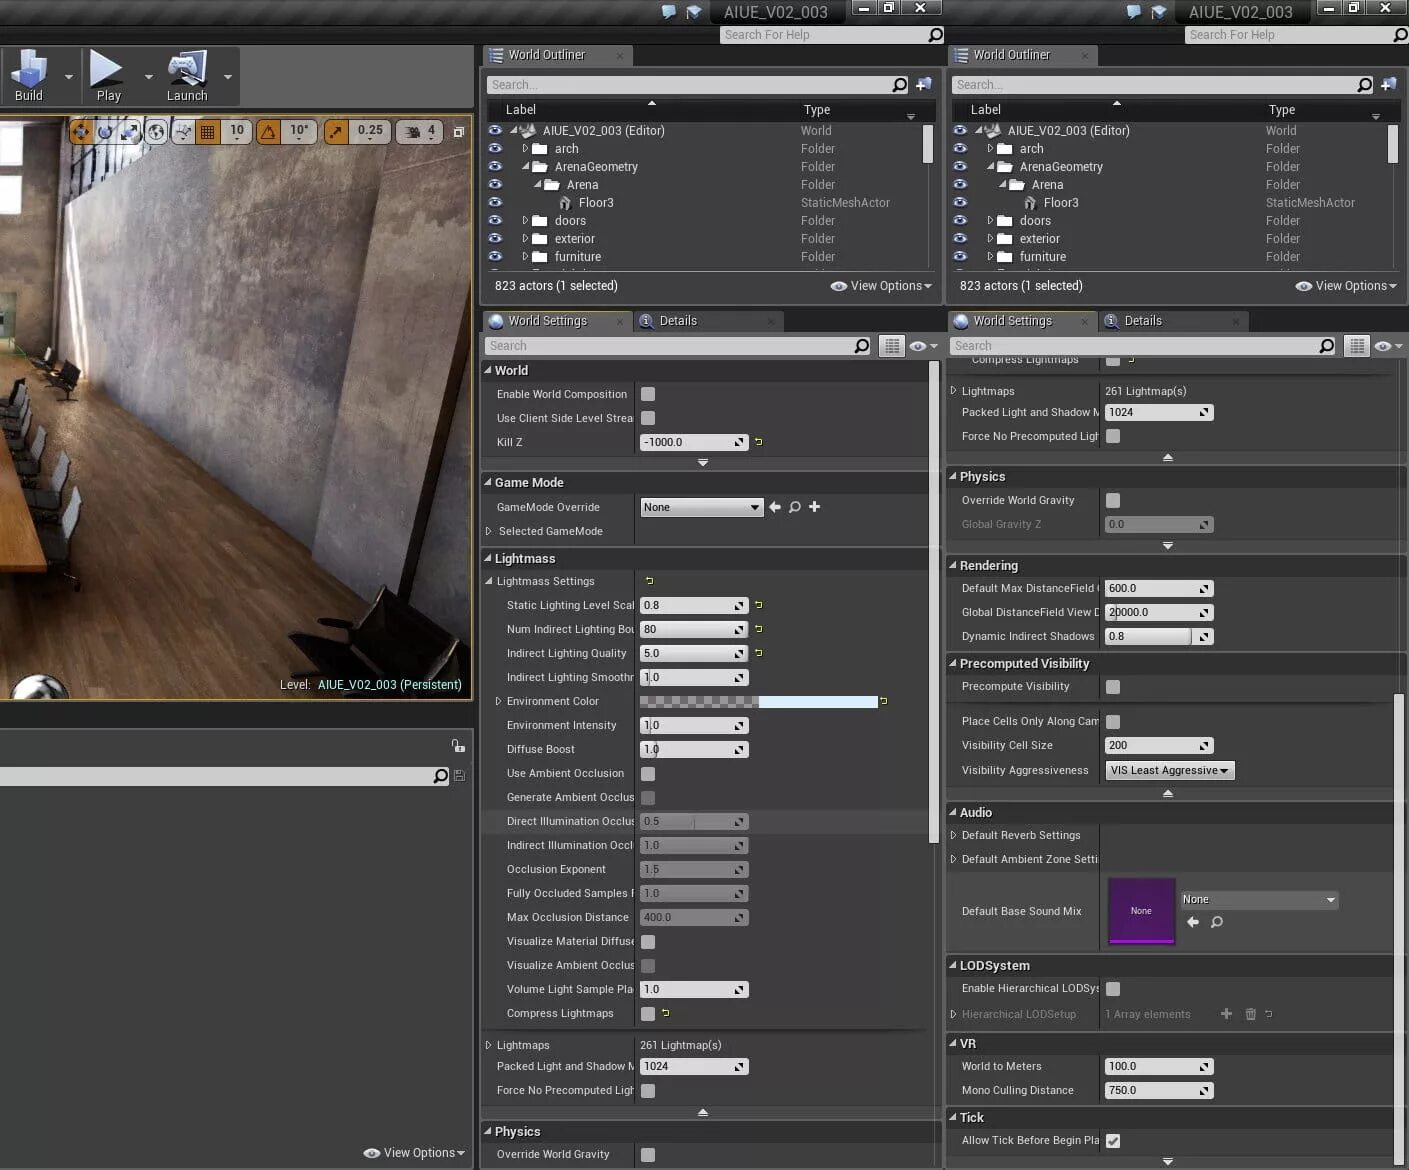The image size is (1409, 1170).
Task: Click the Kill Z value field
Action: point(686,442)
